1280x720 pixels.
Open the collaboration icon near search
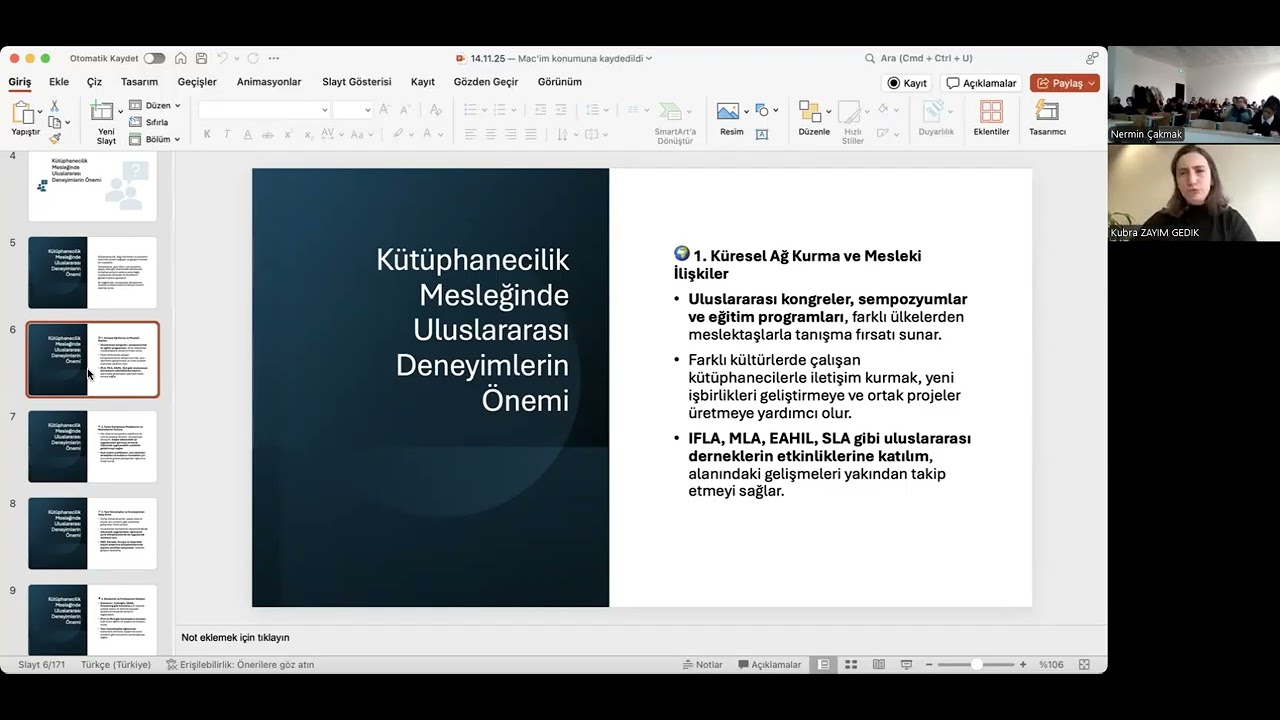1092,59
